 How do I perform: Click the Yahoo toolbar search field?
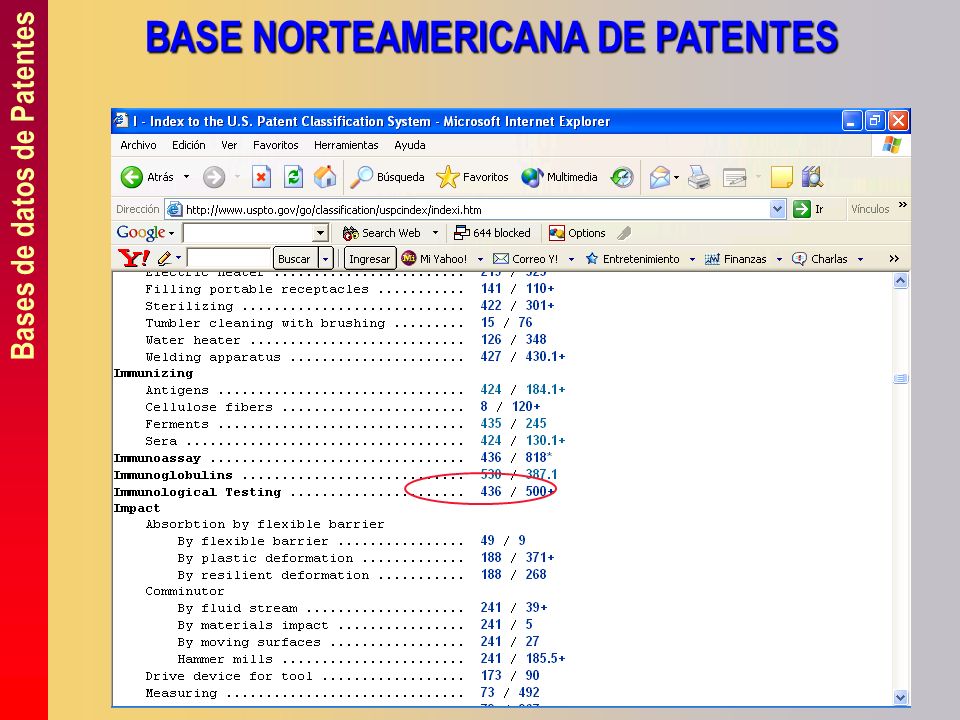[x=229, y=259]
